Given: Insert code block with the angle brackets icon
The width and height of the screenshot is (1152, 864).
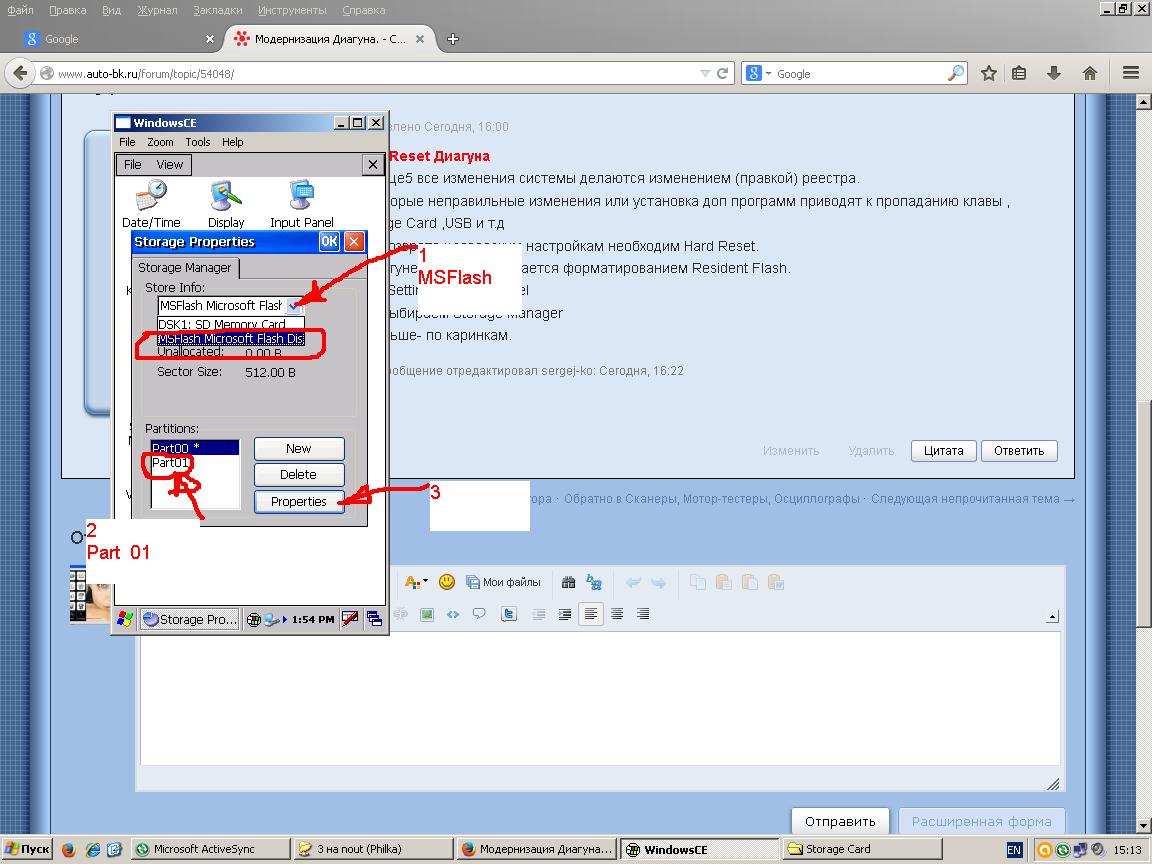Looking at the screenshot, I should coord(453,614).
